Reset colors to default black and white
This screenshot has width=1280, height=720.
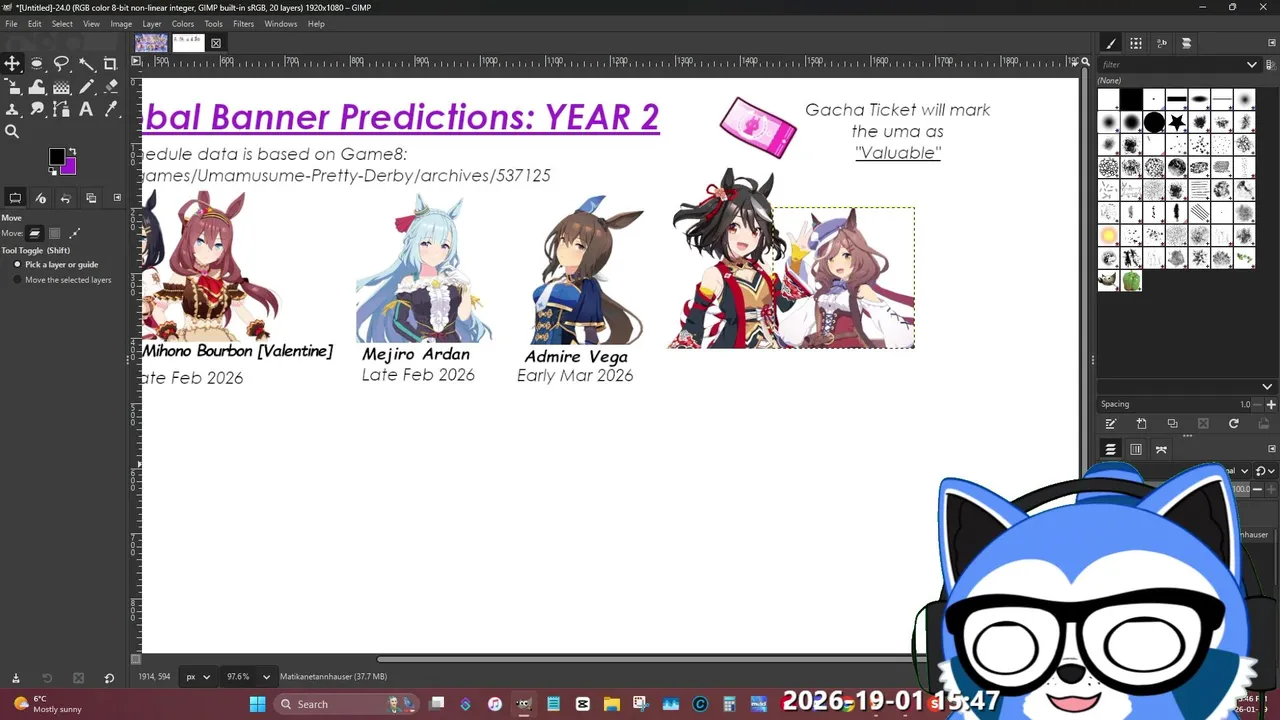53,171
